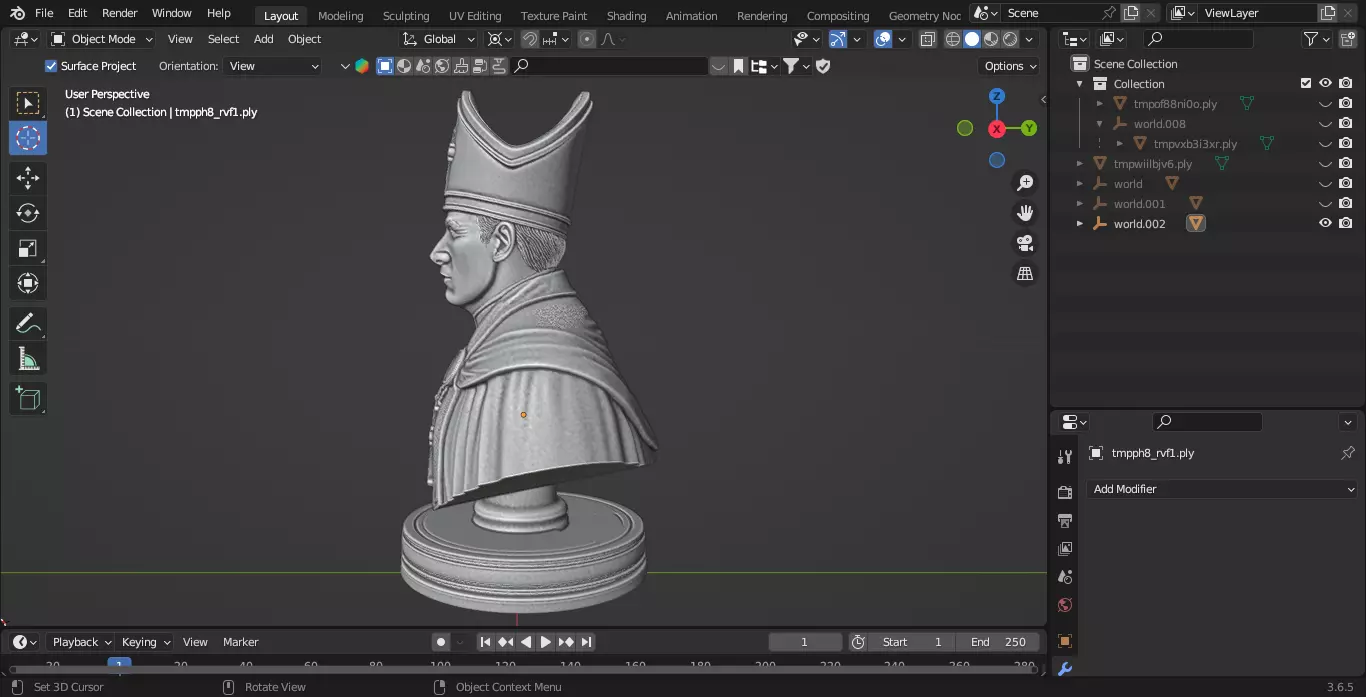Screen dimensions: 1366x697
Task: Expand the Add Modifier dropdown
Action: 1222,489
